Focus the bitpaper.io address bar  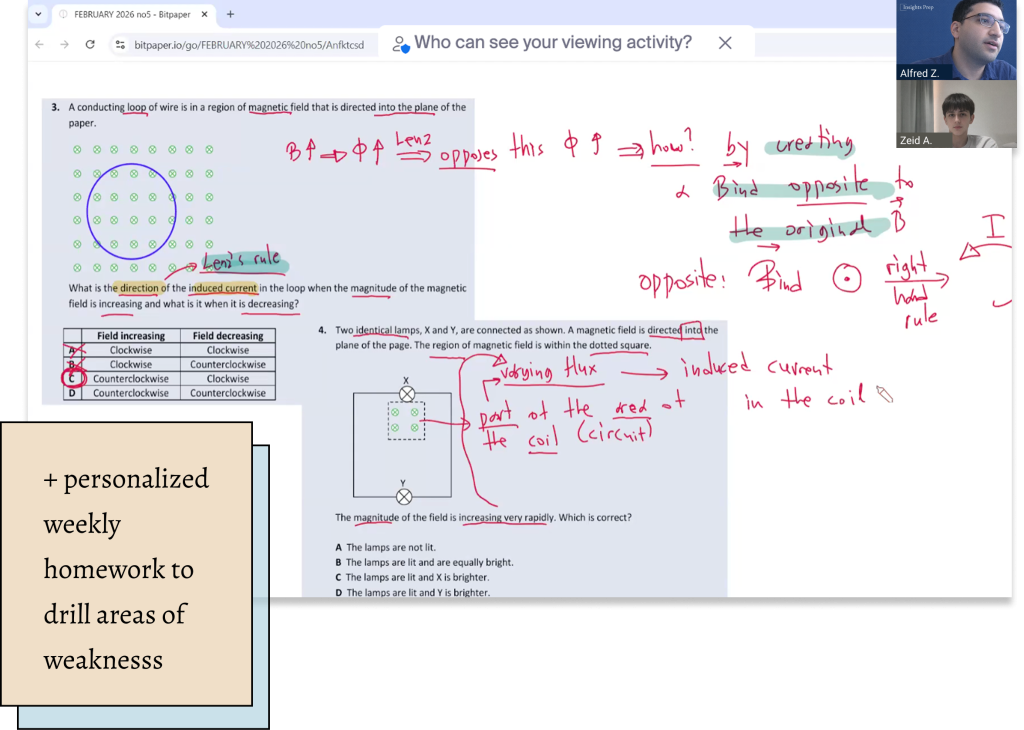pyautogui.click(x=250, y=44)
